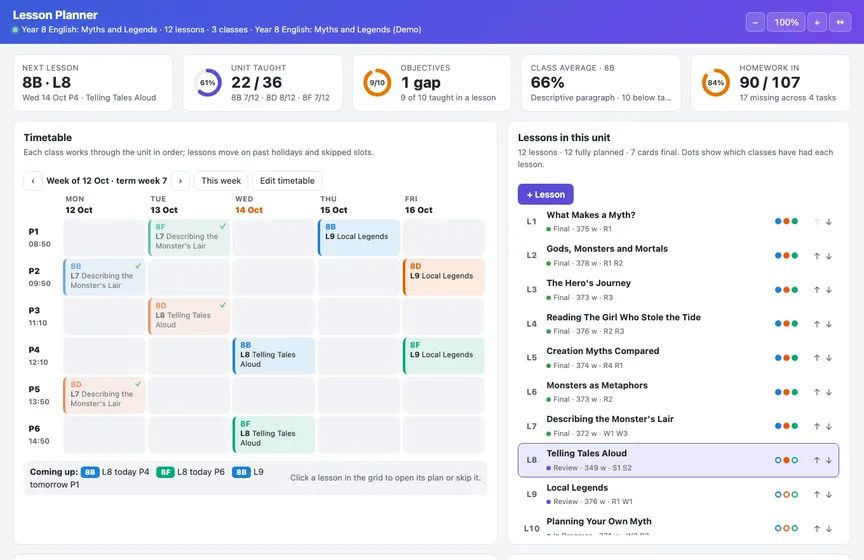Move L10 Planning Your Own Myth up
864x560 pixels.
coord(817,529)
